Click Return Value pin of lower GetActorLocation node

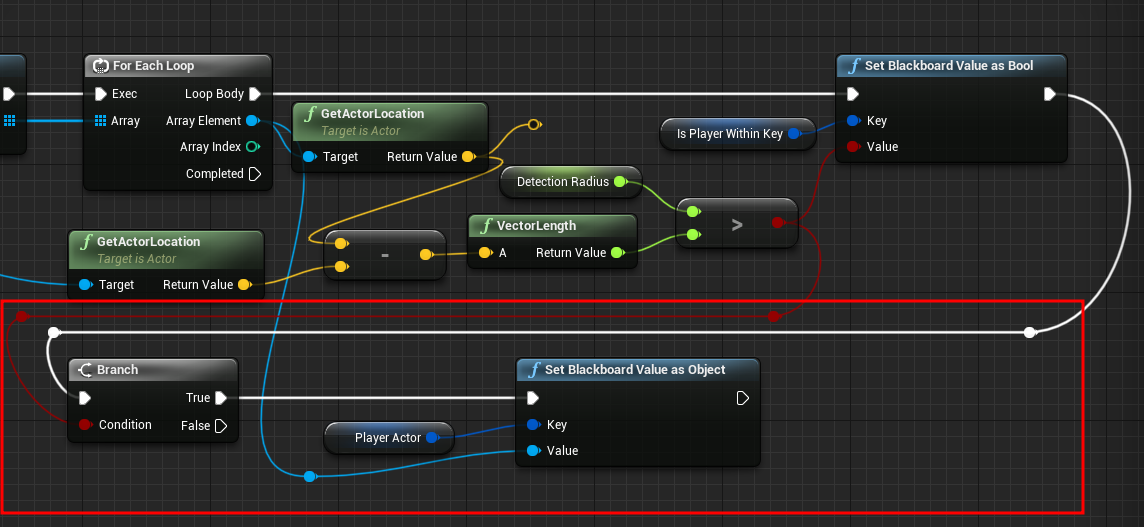pos(244,285)
